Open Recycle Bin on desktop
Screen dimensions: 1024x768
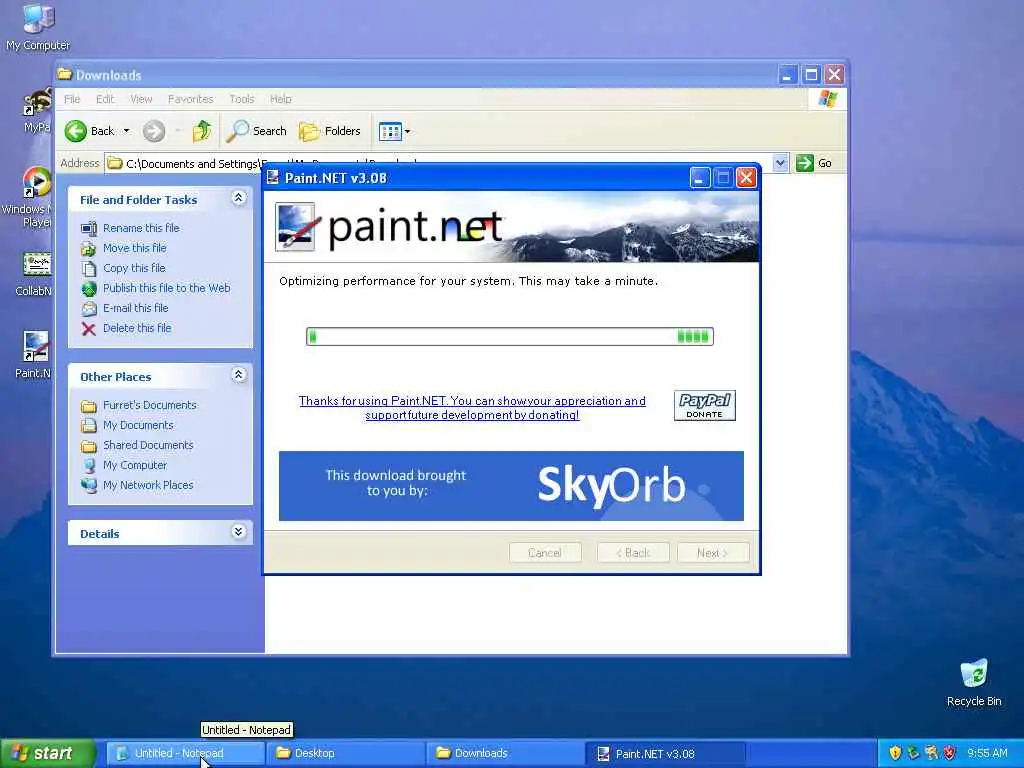974,682
